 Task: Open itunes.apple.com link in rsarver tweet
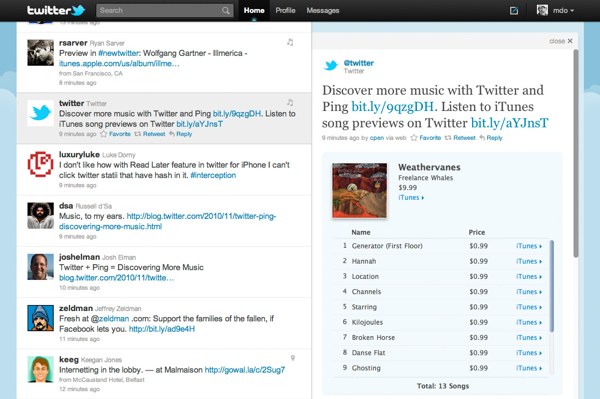click(x=119, y=64)
